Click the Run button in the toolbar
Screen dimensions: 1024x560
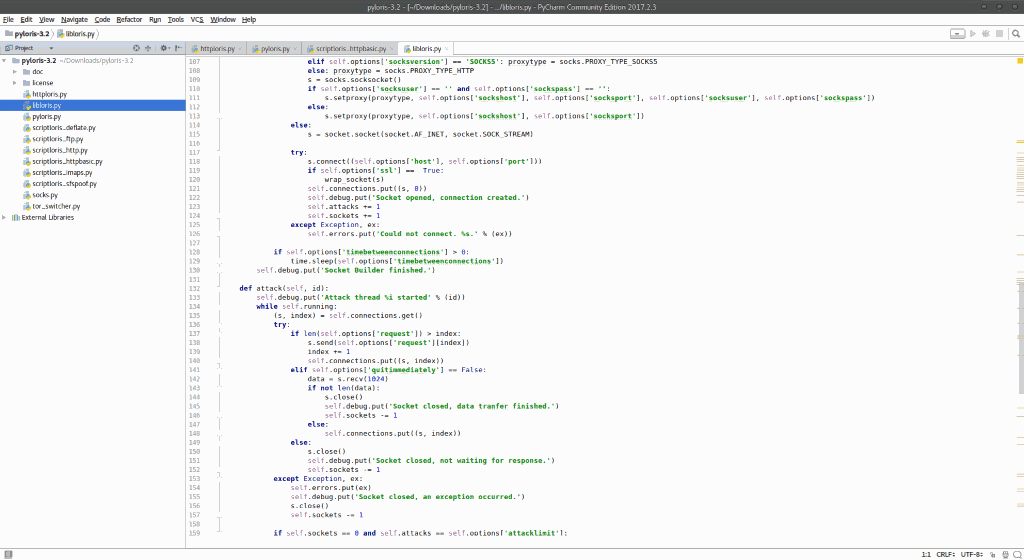click(x=972, y=33)
